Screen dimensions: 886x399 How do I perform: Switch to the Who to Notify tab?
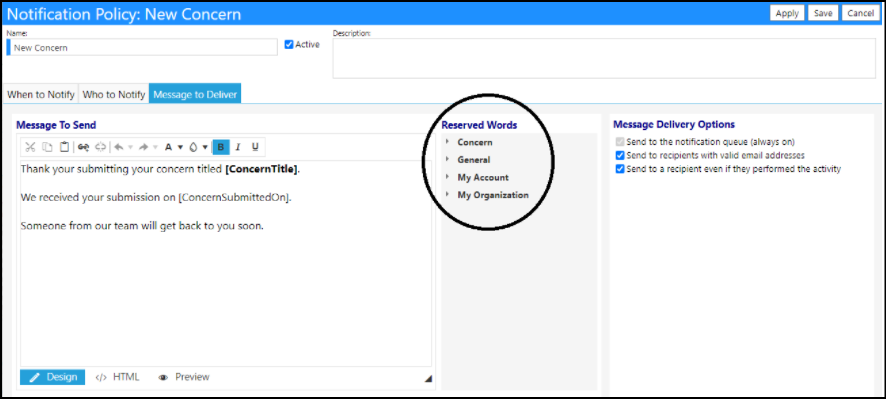tap(114, 94)
